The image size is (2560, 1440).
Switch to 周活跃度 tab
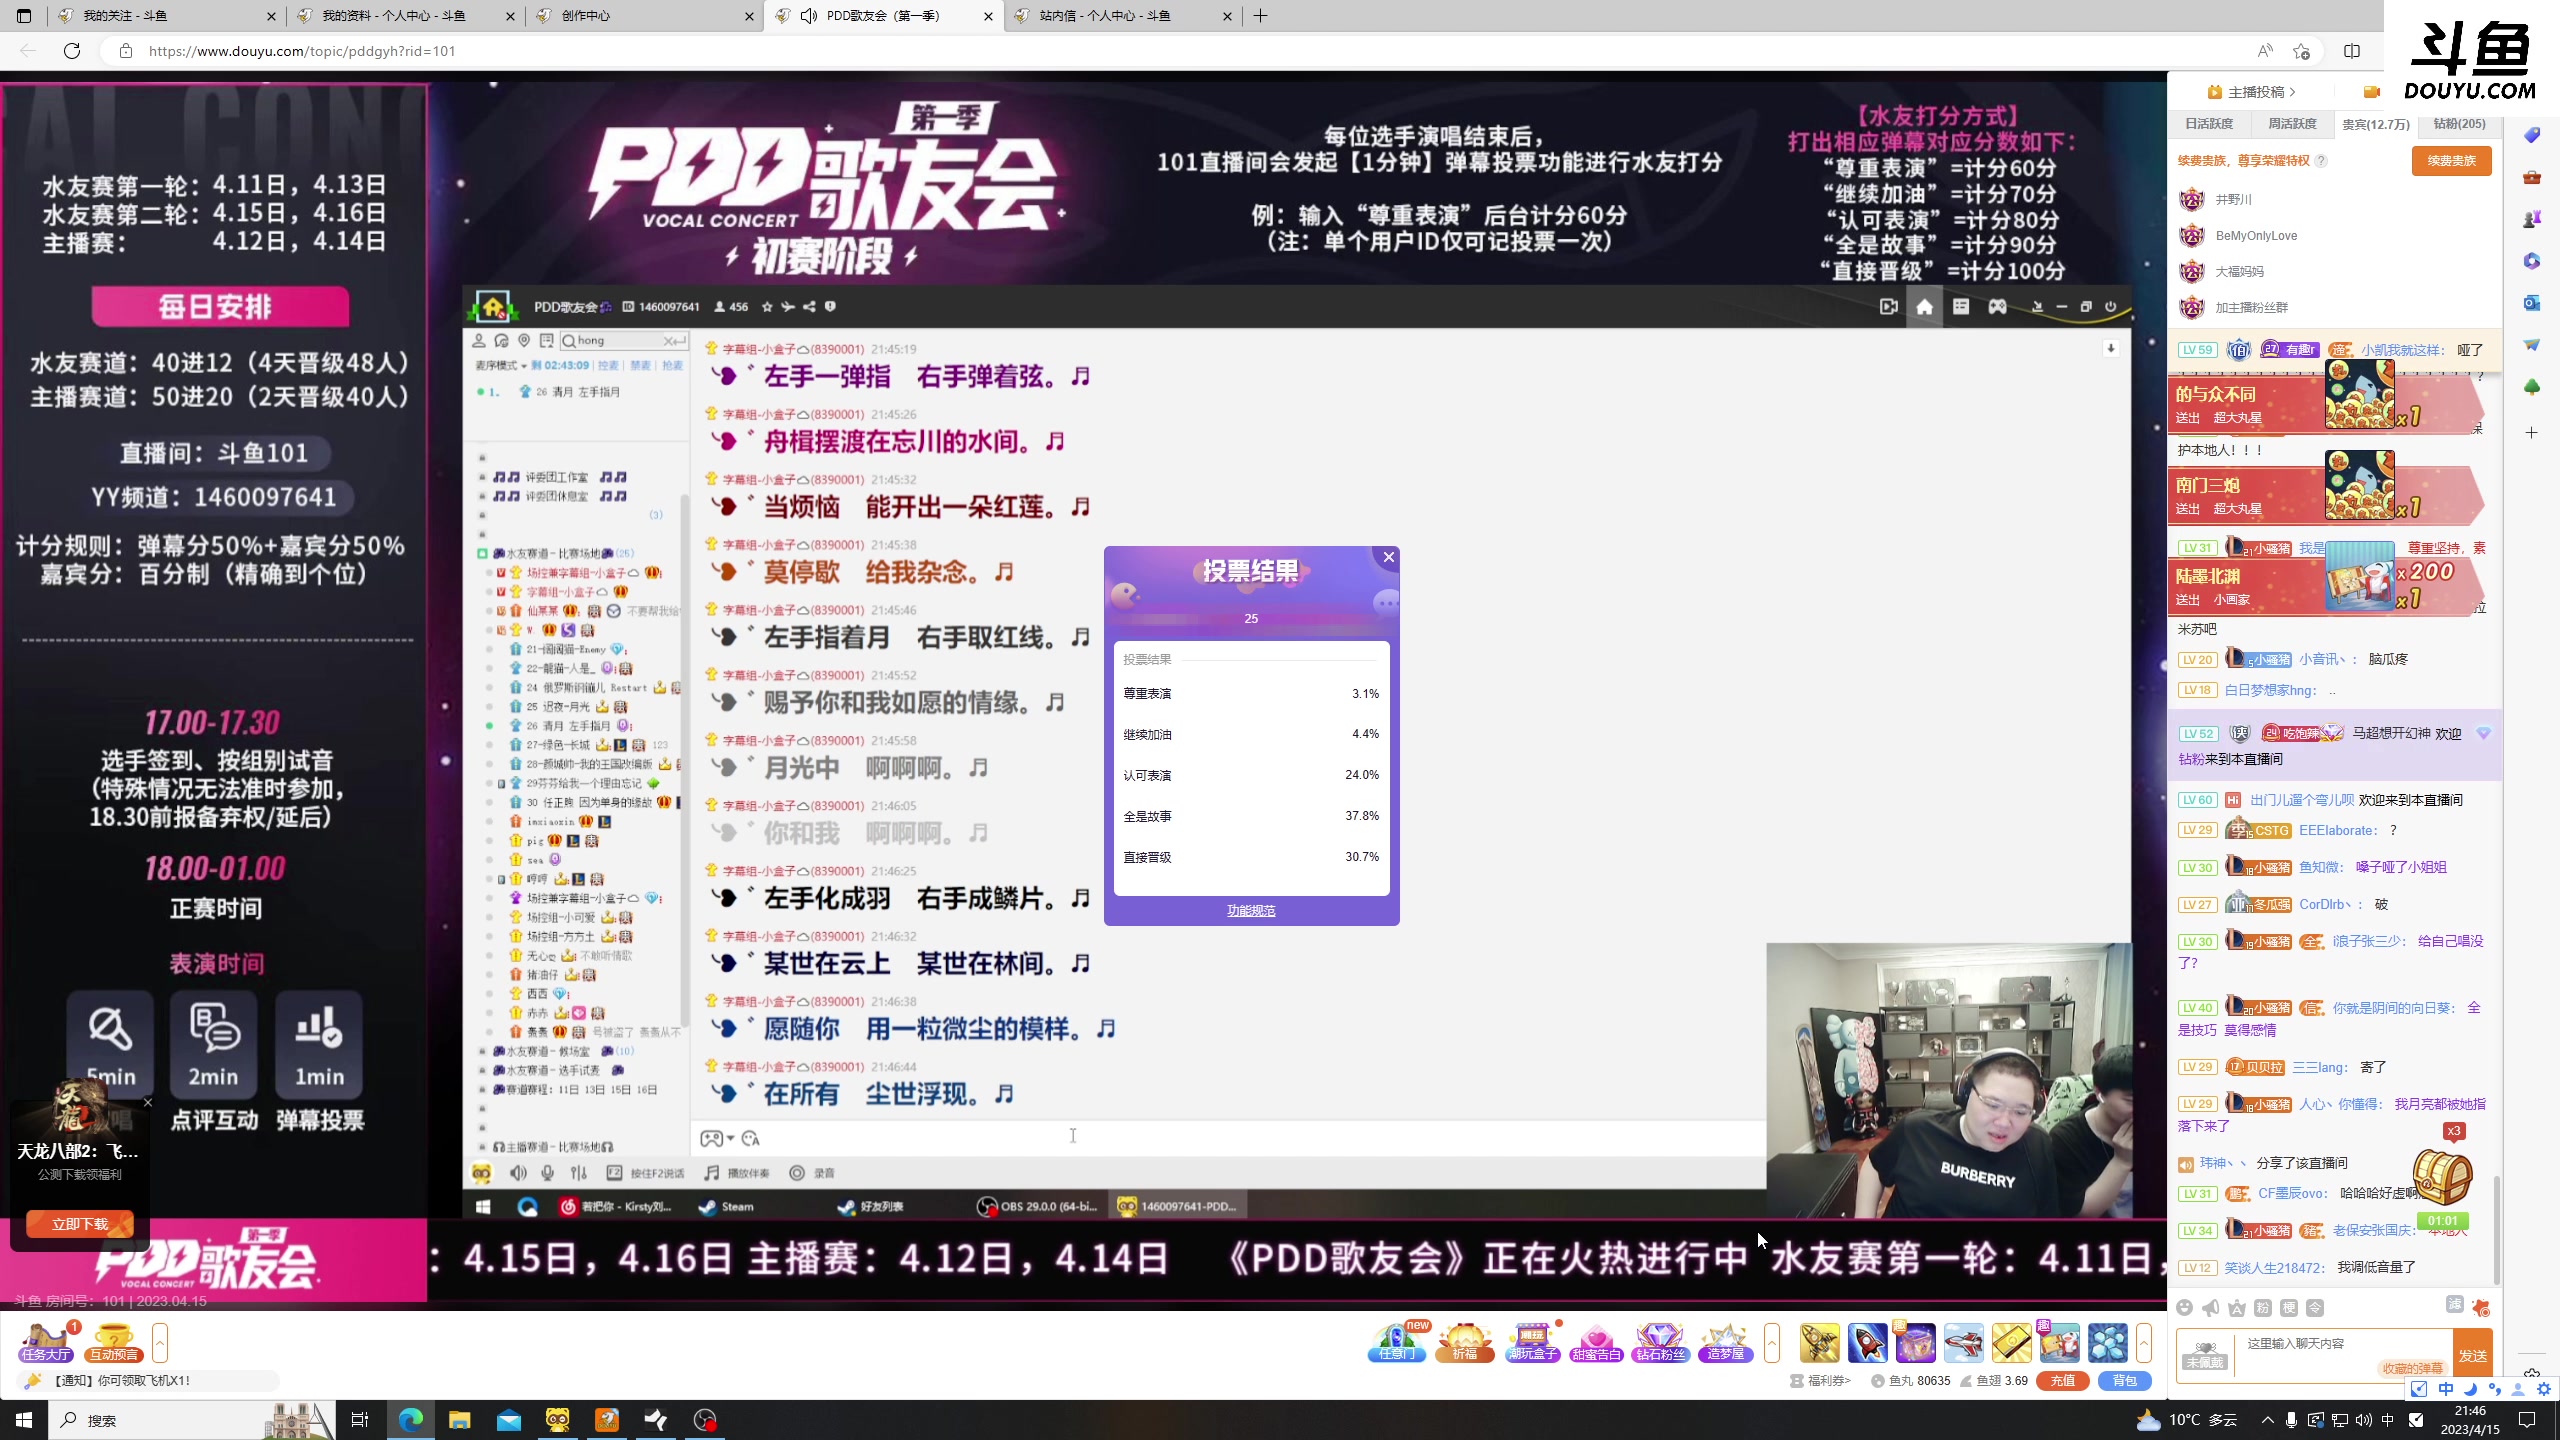tap(2292, 124)
